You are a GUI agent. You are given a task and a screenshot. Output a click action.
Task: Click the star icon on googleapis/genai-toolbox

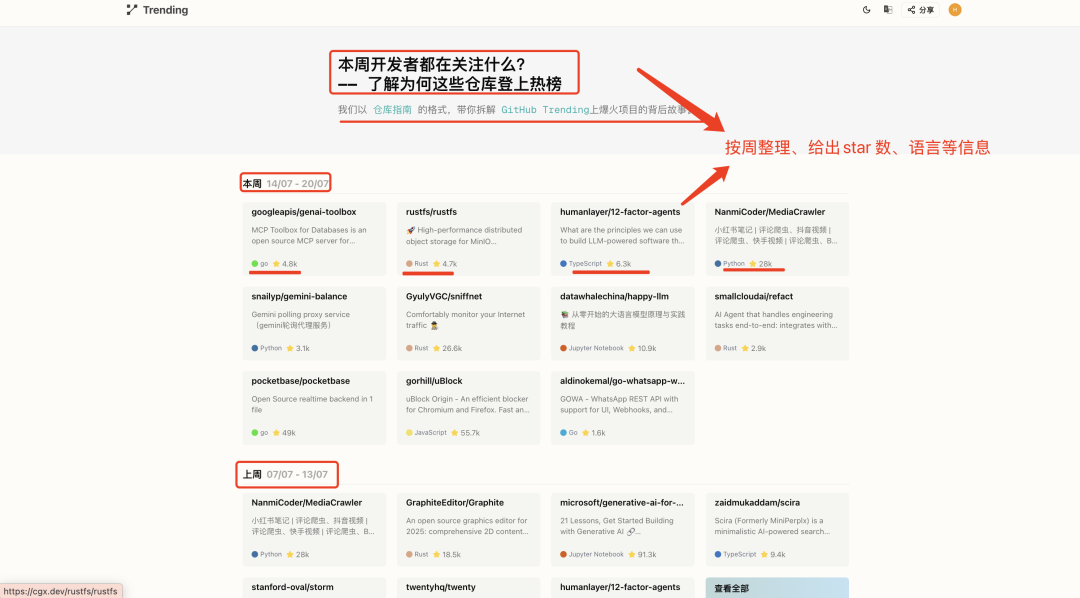tap(276, 264)
